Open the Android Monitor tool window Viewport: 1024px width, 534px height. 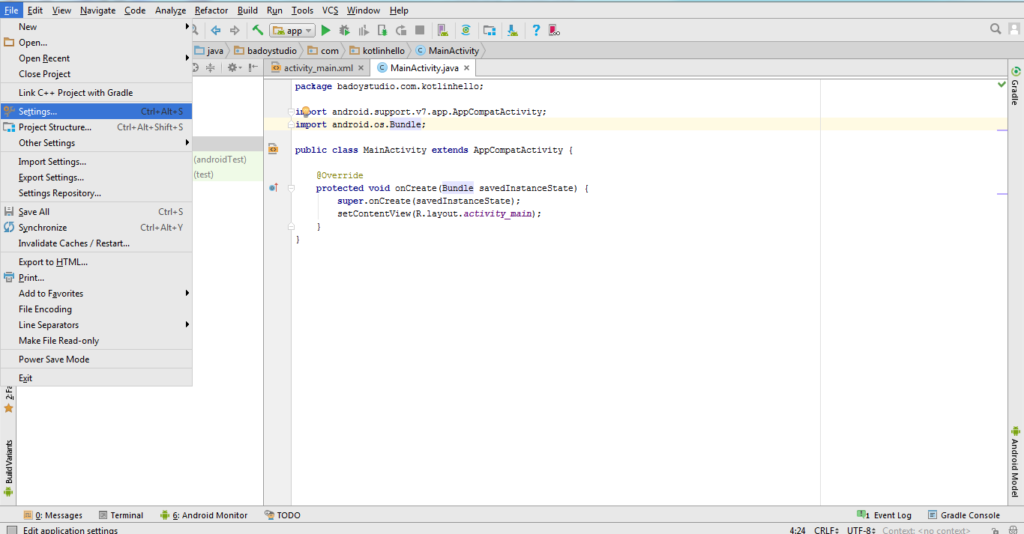tap(208, 515)
